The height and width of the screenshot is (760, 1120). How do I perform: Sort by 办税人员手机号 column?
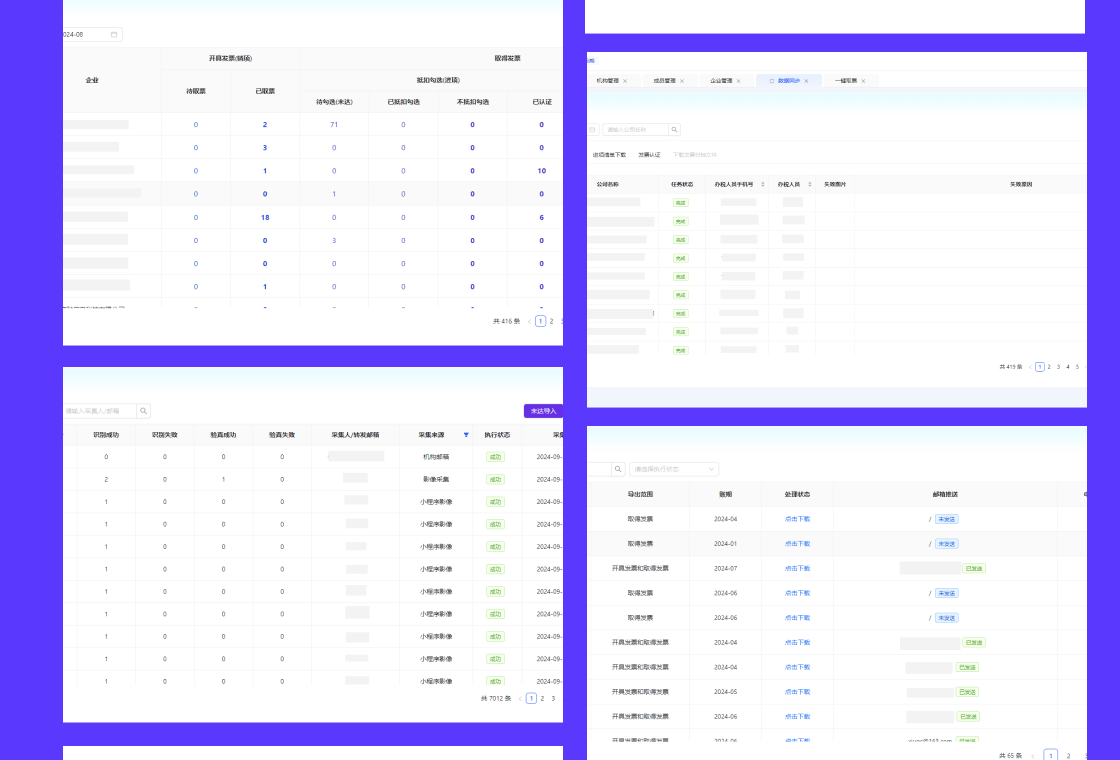pyautogui.click(x=762, y=184)
